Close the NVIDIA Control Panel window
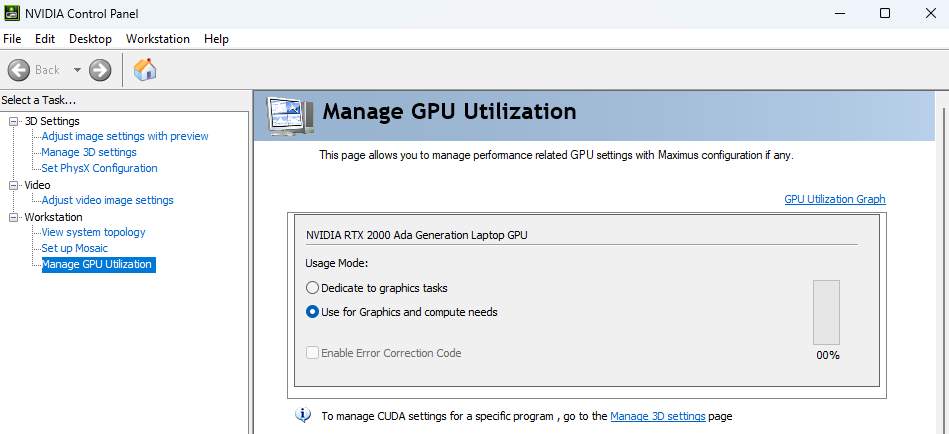Viewport: 949px width, 434px height. point(931,13)
